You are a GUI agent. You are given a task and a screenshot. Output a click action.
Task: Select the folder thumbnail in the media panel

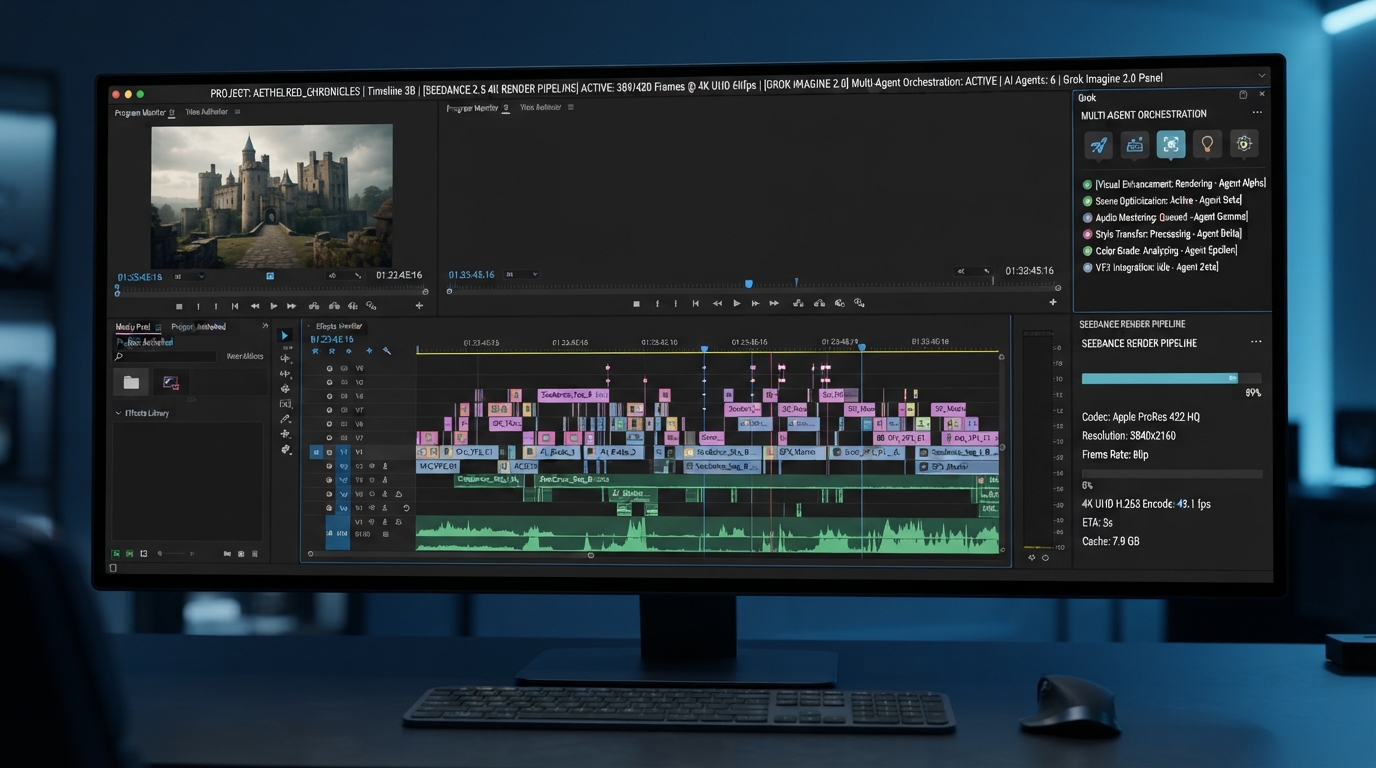[x=131, y=382]
